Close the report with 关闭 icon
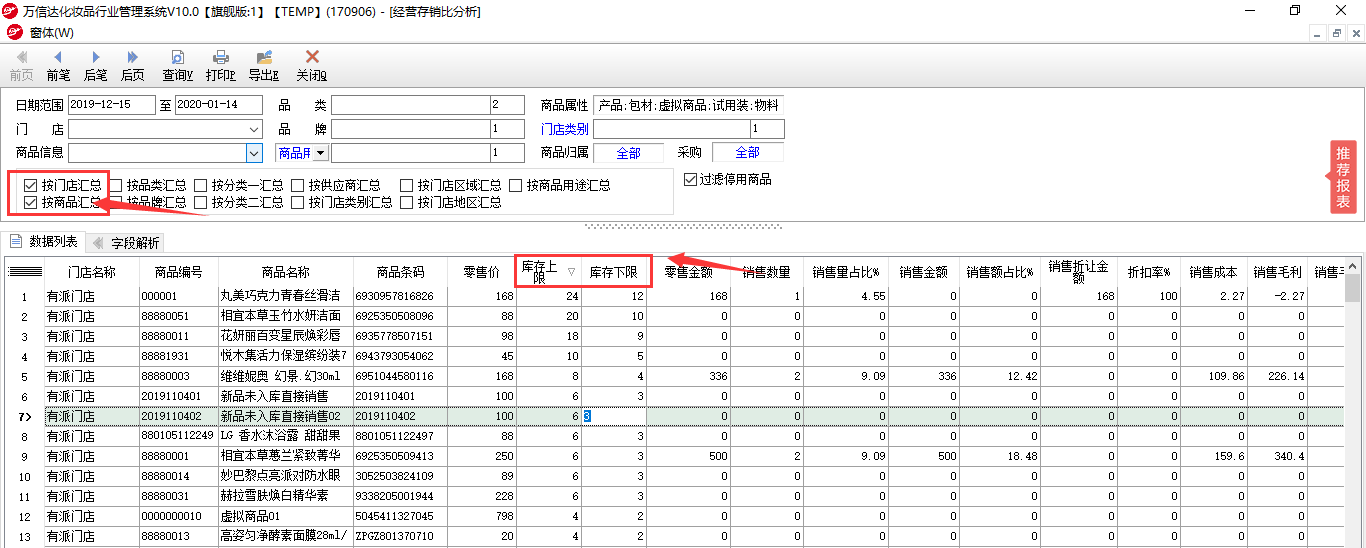The image size is (1366, 548). (311, 65)
